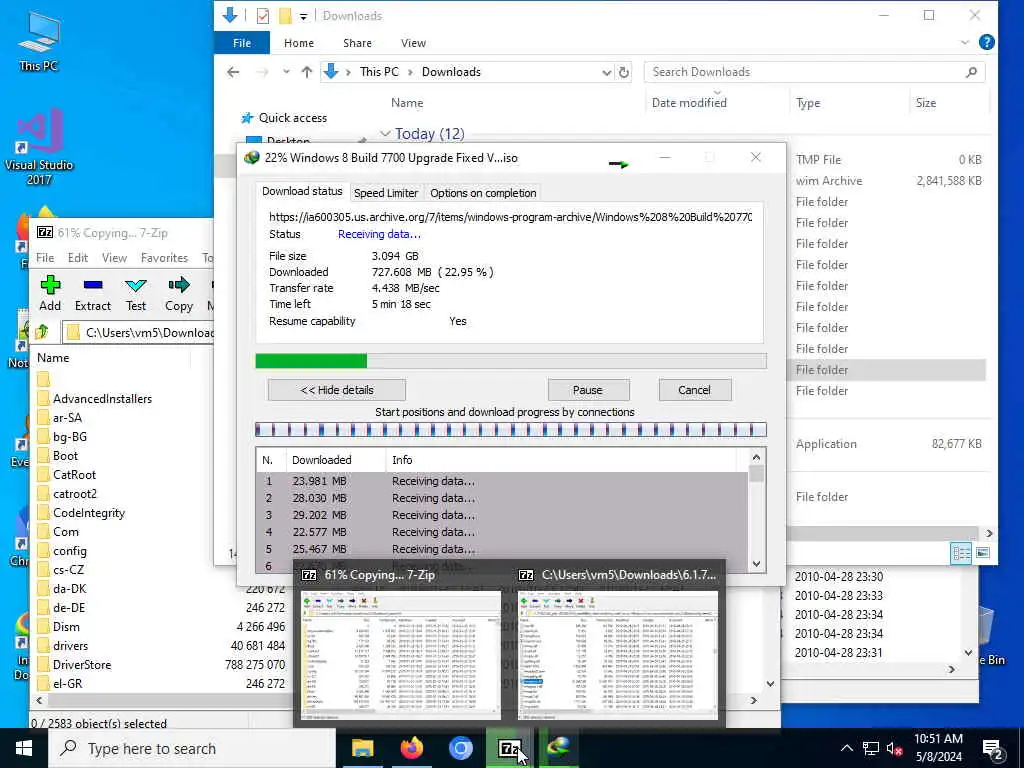Click the taskbar search box
1024x768 pixels.
(192, 748)
